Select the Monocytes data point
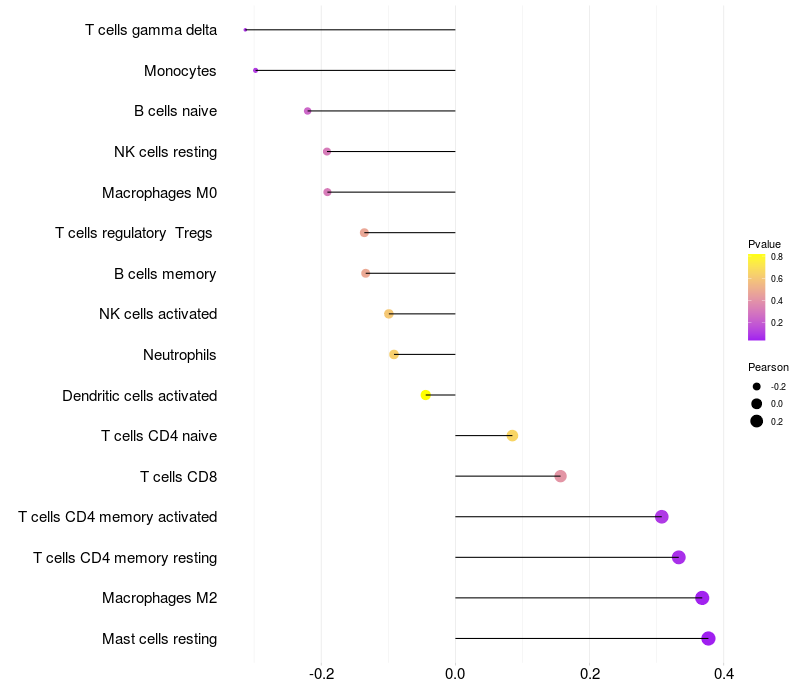This screenshot has width=800, height=700. pyautogui.click(x=256, y=70)
